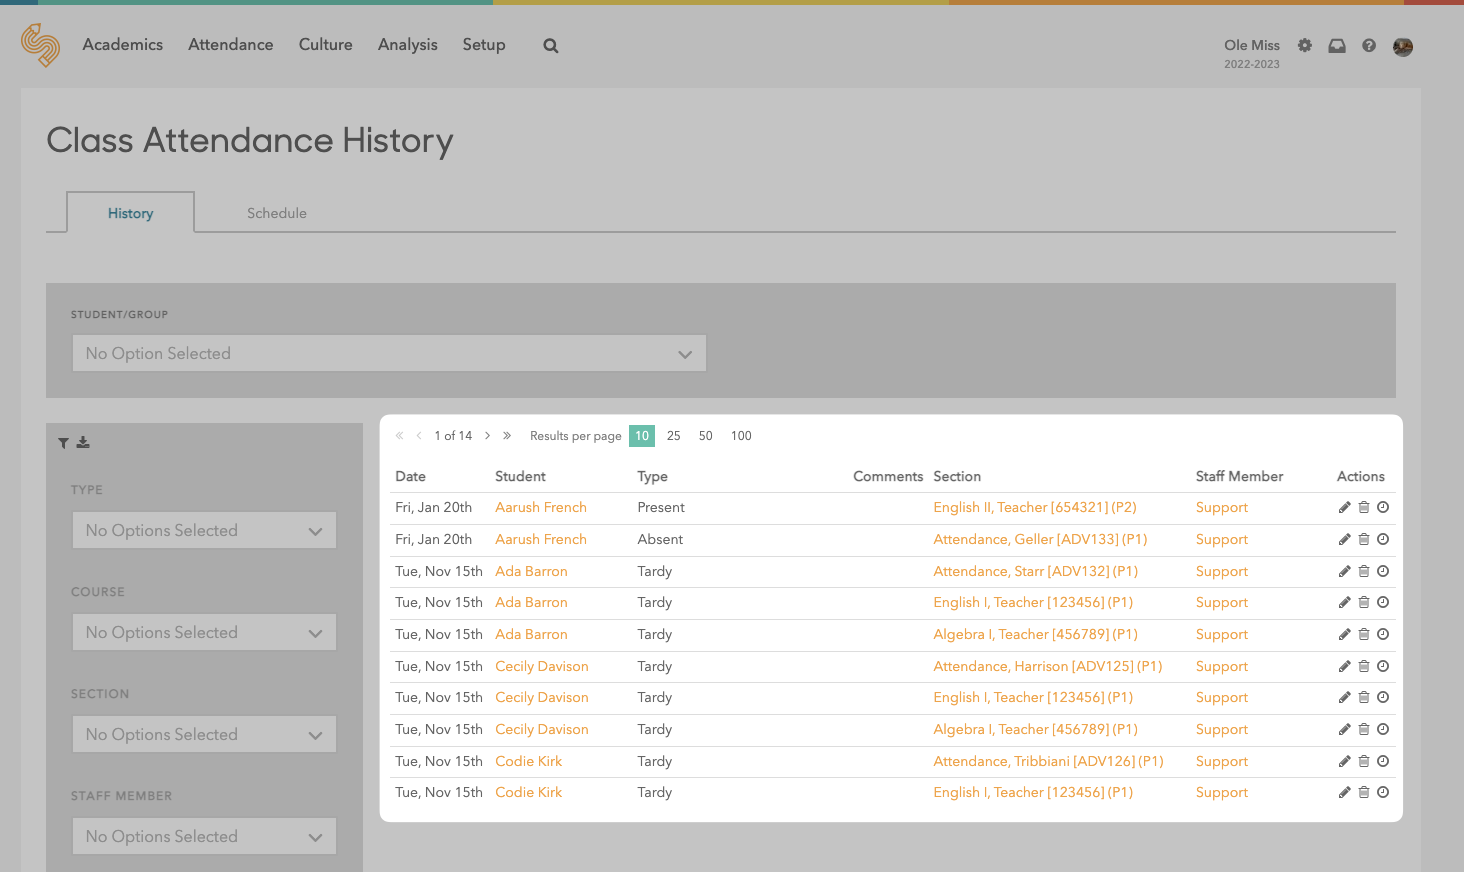Click the download export icon
The image size is (1464, 872).
coord(83,442)
